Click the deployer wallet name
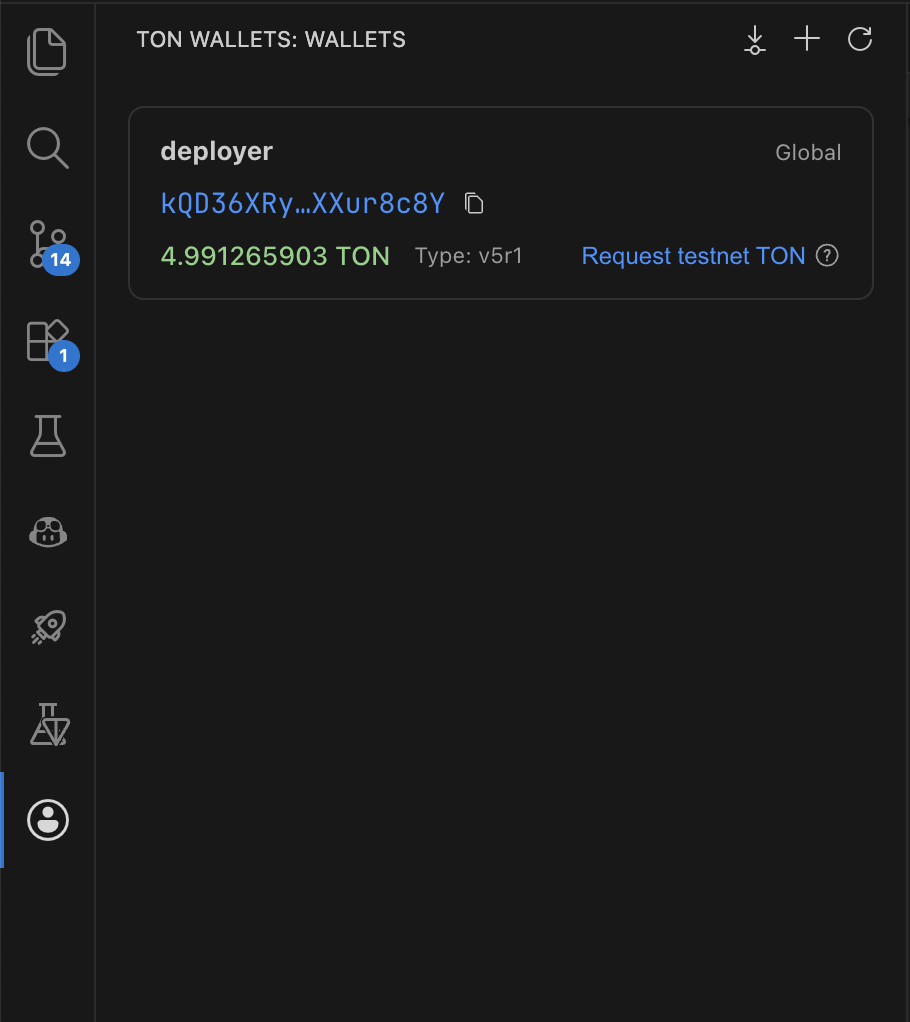This screenshot has height=1022, width=910. click(216, 152)
